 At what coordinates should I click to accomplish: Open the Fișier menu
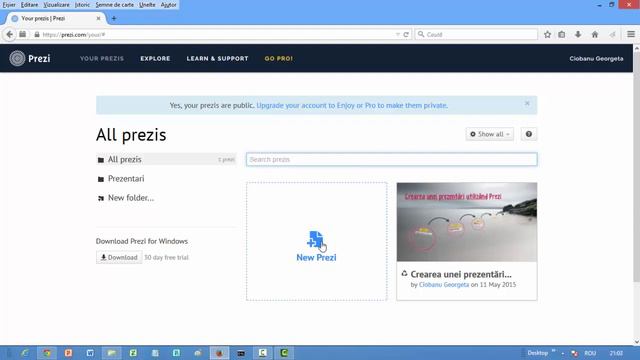[x=9, y=5]
